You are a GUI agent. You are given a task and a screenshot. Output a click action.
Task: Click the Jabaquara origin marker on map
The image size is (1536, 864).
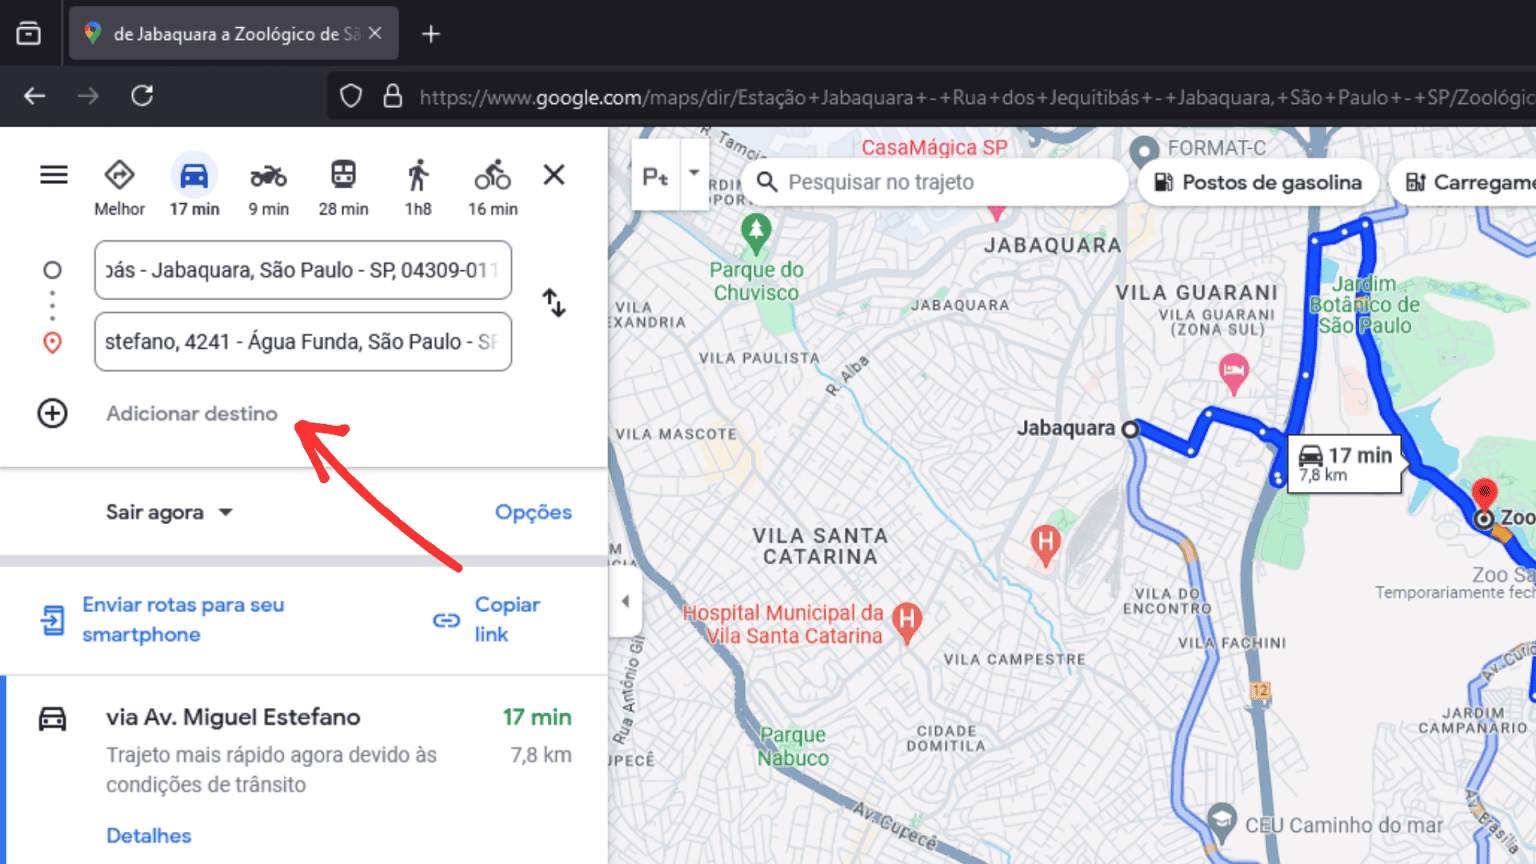[1131, 429]
